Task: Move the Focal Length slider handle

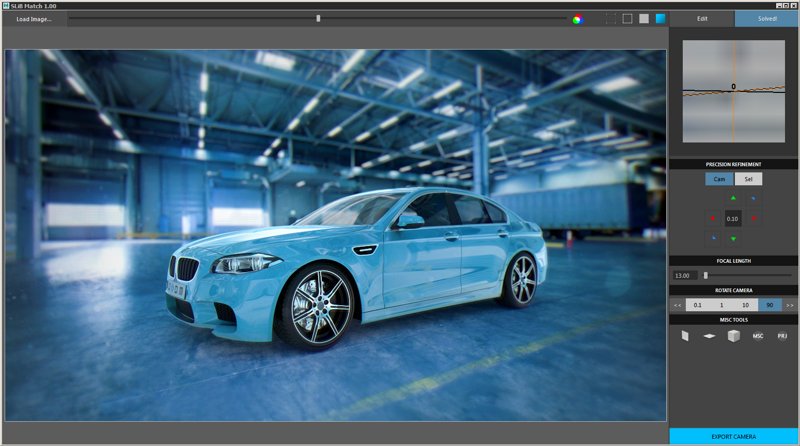Action: 706,276
